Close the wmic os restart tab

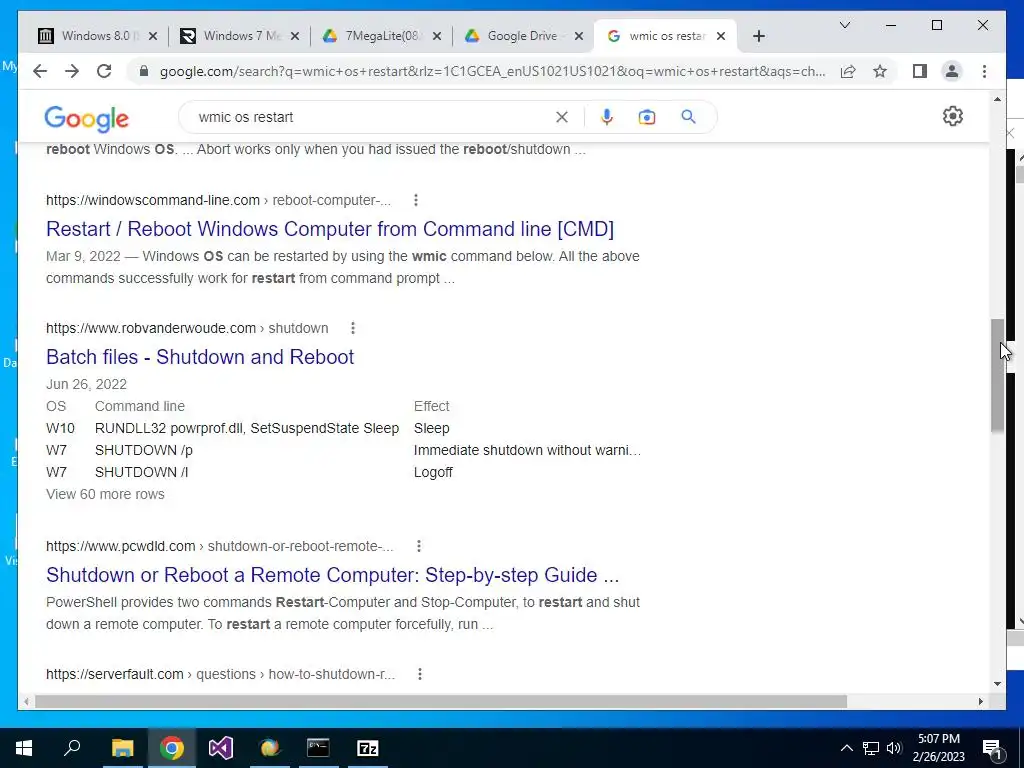[x=721, y=36]
